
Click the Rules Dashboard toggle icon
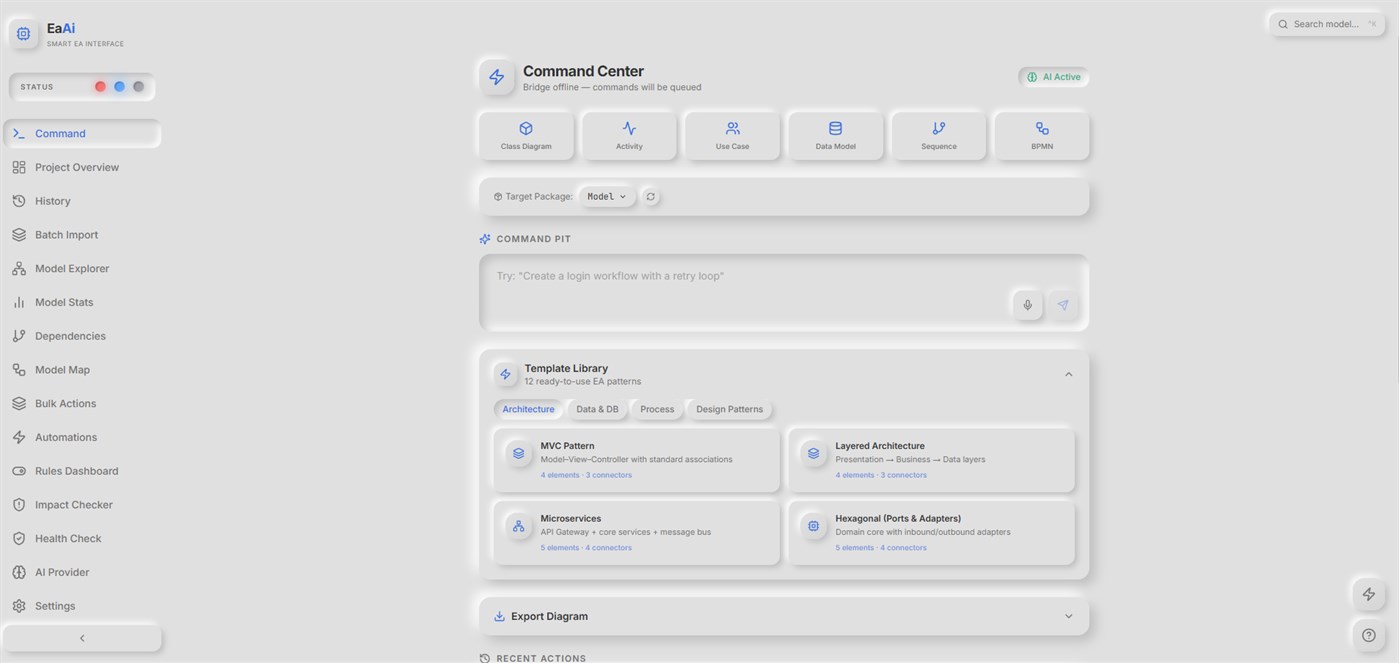(x=19, y=471)
